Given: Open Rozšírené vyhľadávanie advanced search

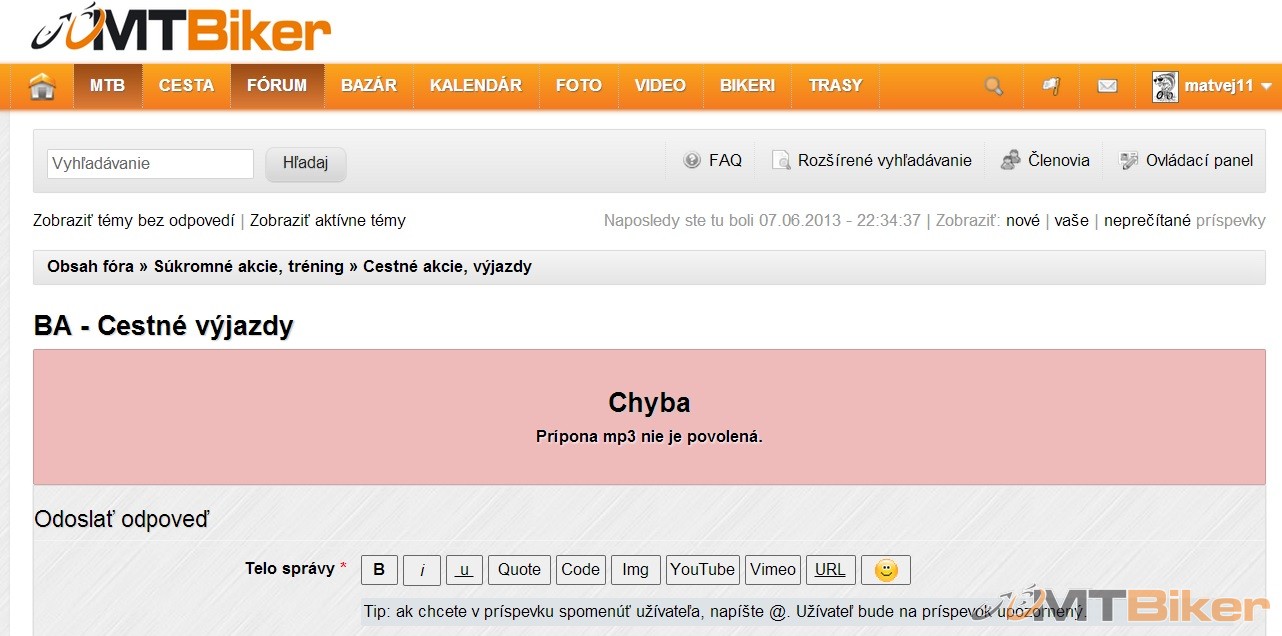Looking at the screenshot, I should (871, 160).
